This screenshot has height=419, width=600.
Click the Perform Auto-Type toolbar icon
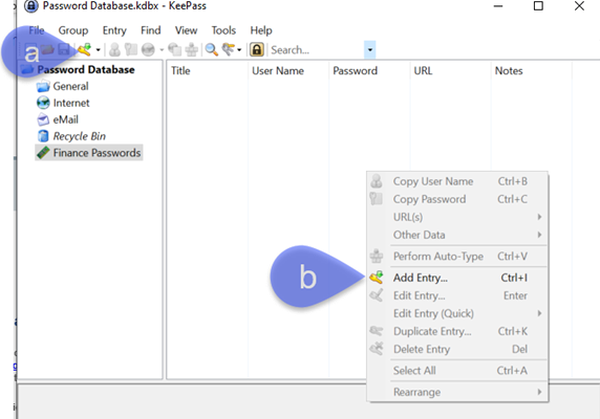point(191,50)
